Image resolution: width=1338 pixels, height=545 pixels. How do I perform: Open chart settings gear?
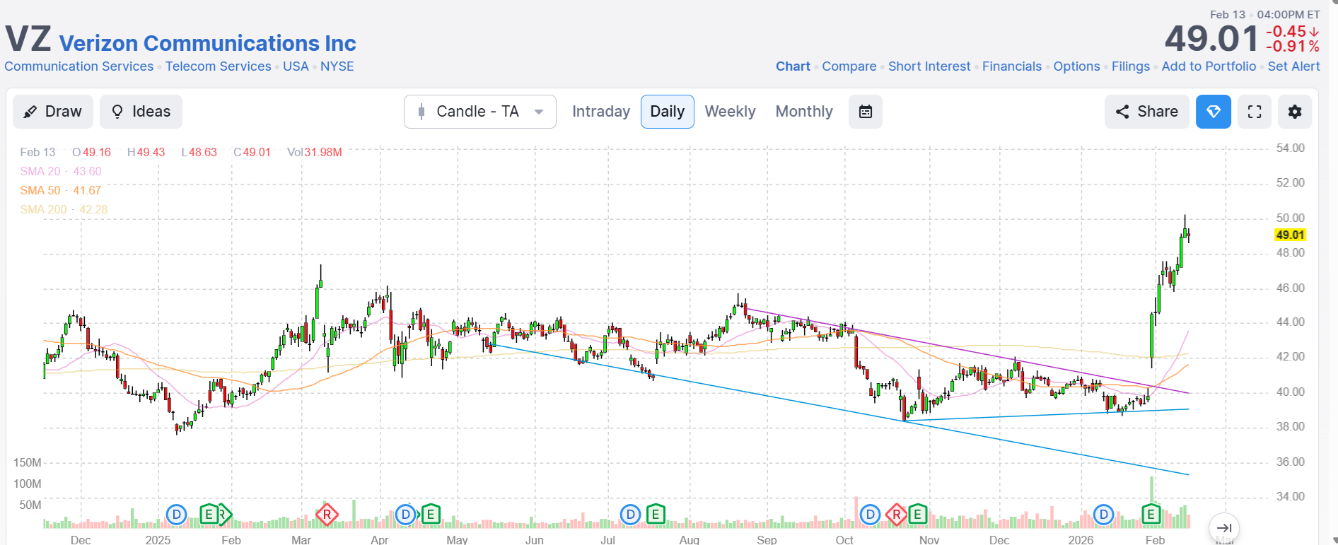(x=1295, y=111)
